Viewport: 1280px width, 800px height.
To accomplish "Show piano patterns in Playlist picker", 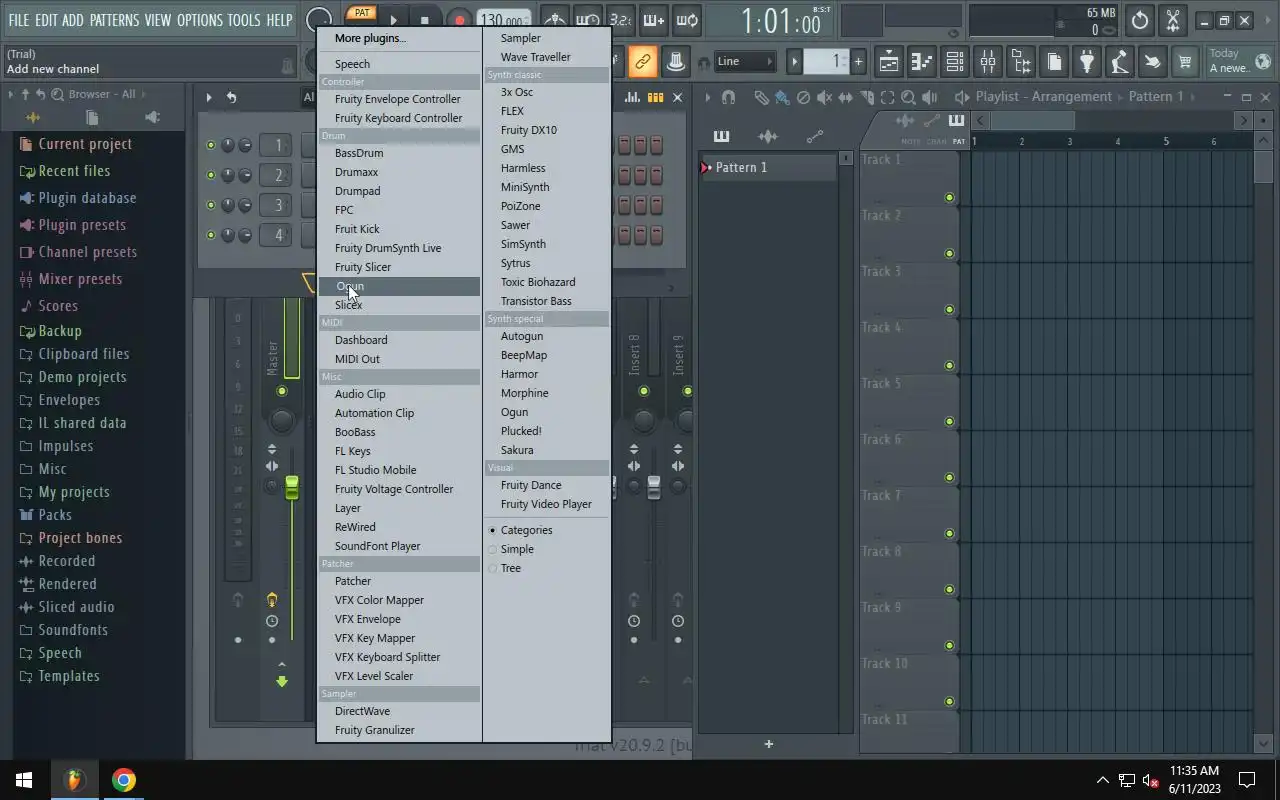I will point(721,136).
